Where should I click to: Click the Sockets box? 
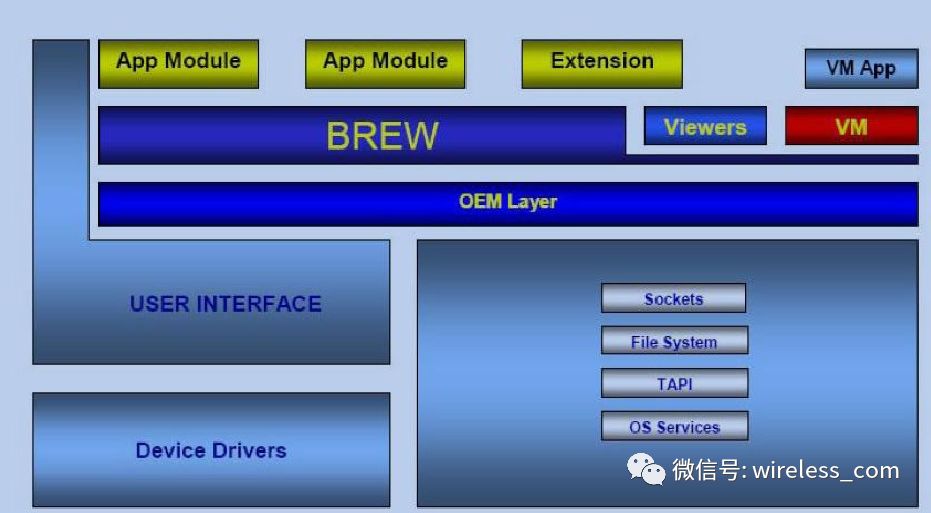tap(674, 298)
